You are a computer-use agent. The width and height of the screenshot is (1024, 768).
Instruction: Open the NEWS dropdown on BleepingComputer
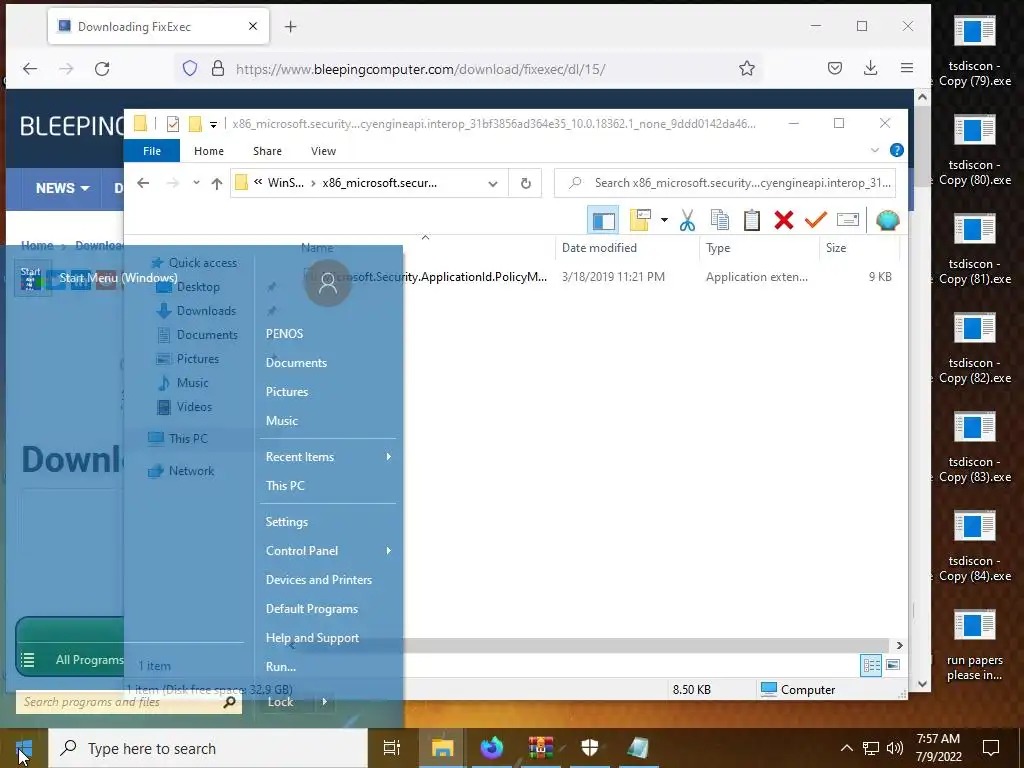point(62,189)
